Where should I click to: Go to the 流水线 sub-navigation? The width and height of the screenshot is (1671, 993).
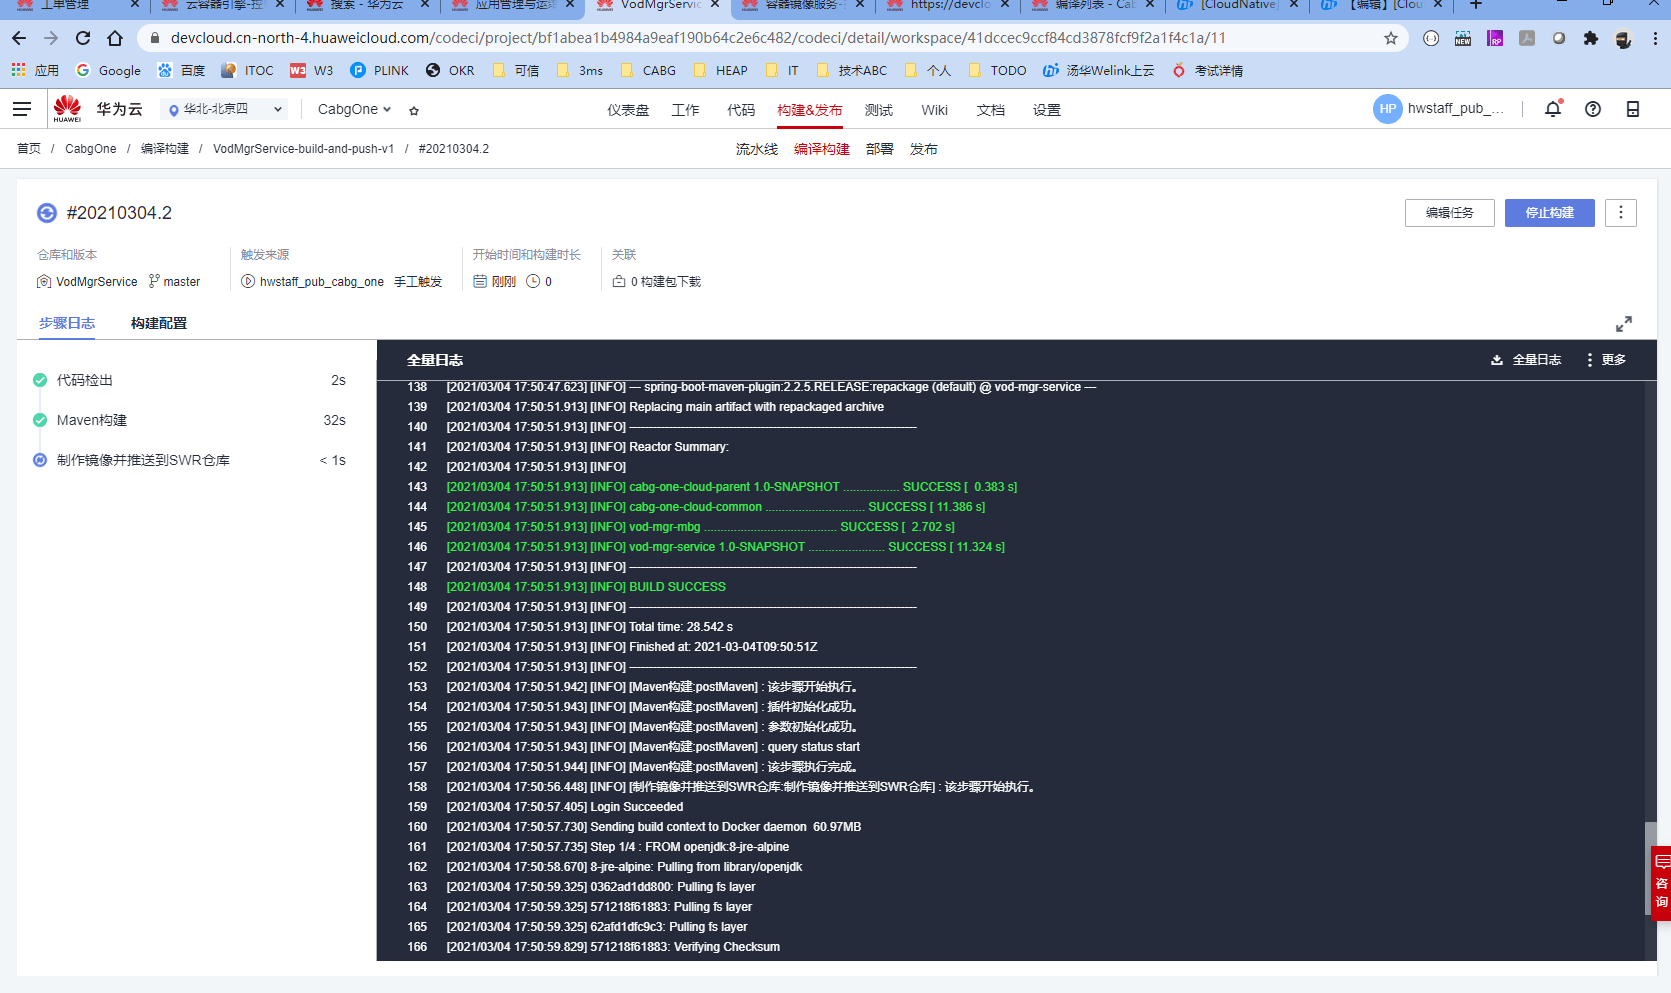(757, 149)
